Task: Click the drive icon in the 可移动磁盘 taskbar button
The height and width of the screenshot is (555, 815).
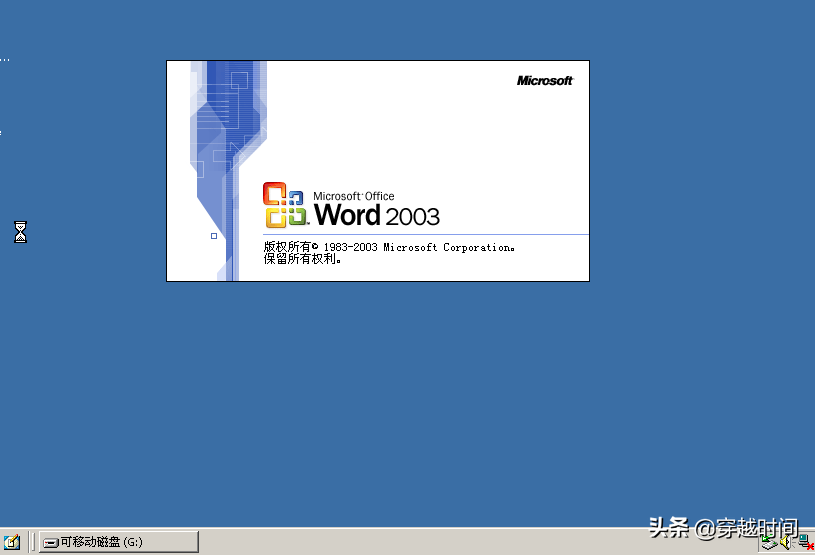Action: click(x=50, y=543)
